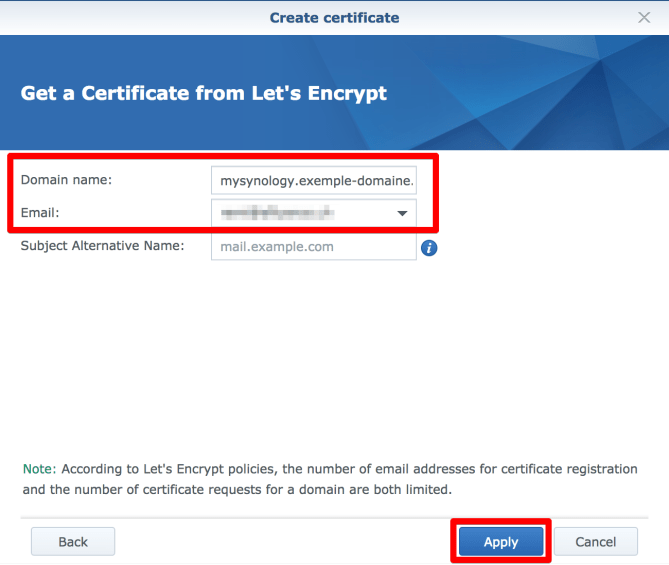669x565 pixels.
Task: Click the blurred email address in Email box
Action: (x=277, y=213)
